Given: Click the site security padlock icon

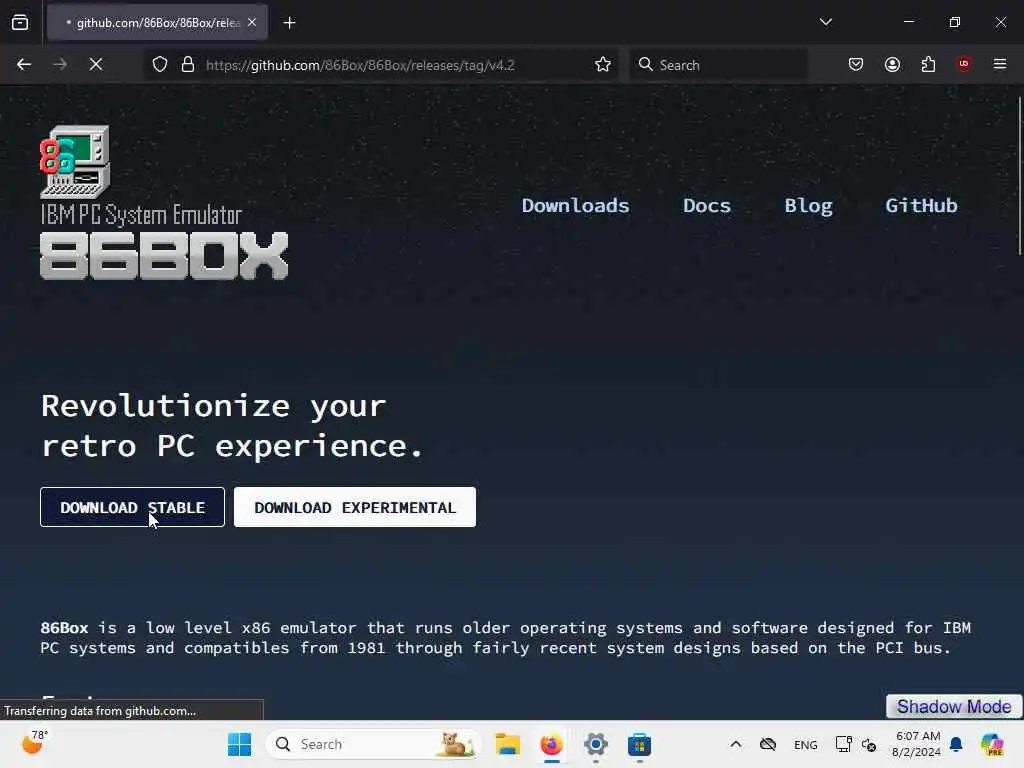Looking at the screenshot, I should [188, 64].
